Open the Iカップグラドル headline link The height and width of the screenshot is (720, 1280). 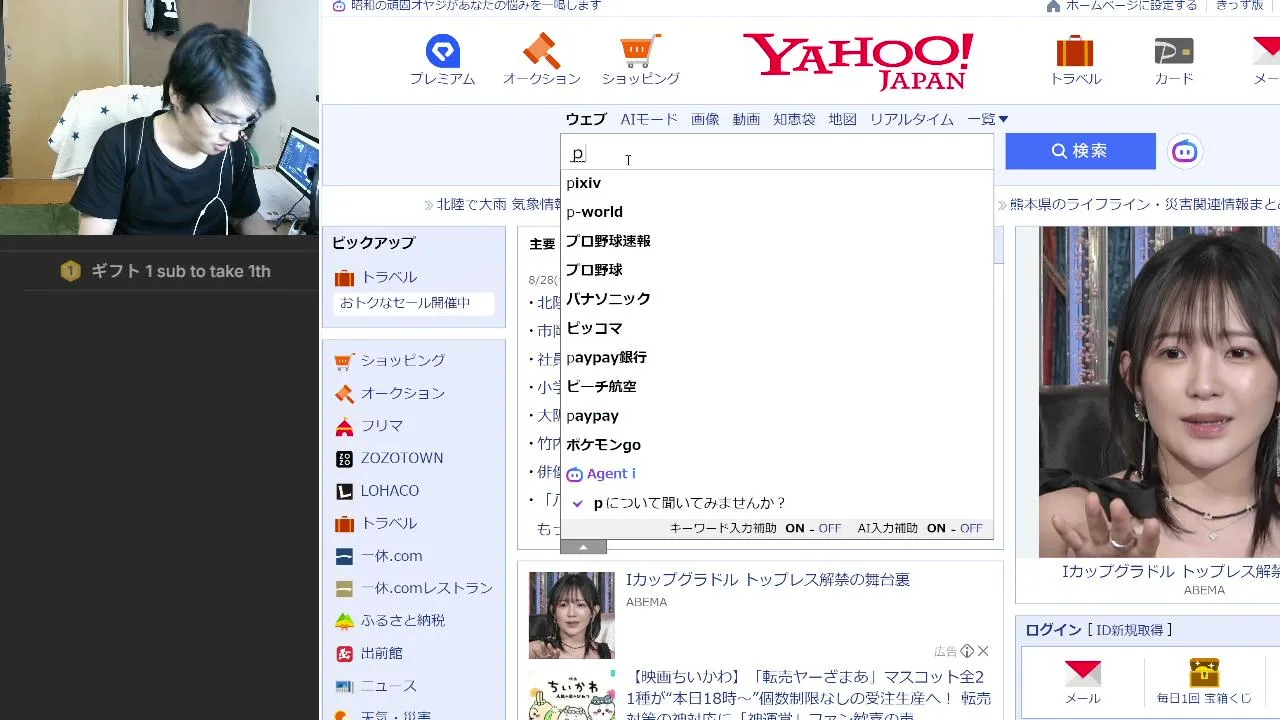tap(768, 580)
